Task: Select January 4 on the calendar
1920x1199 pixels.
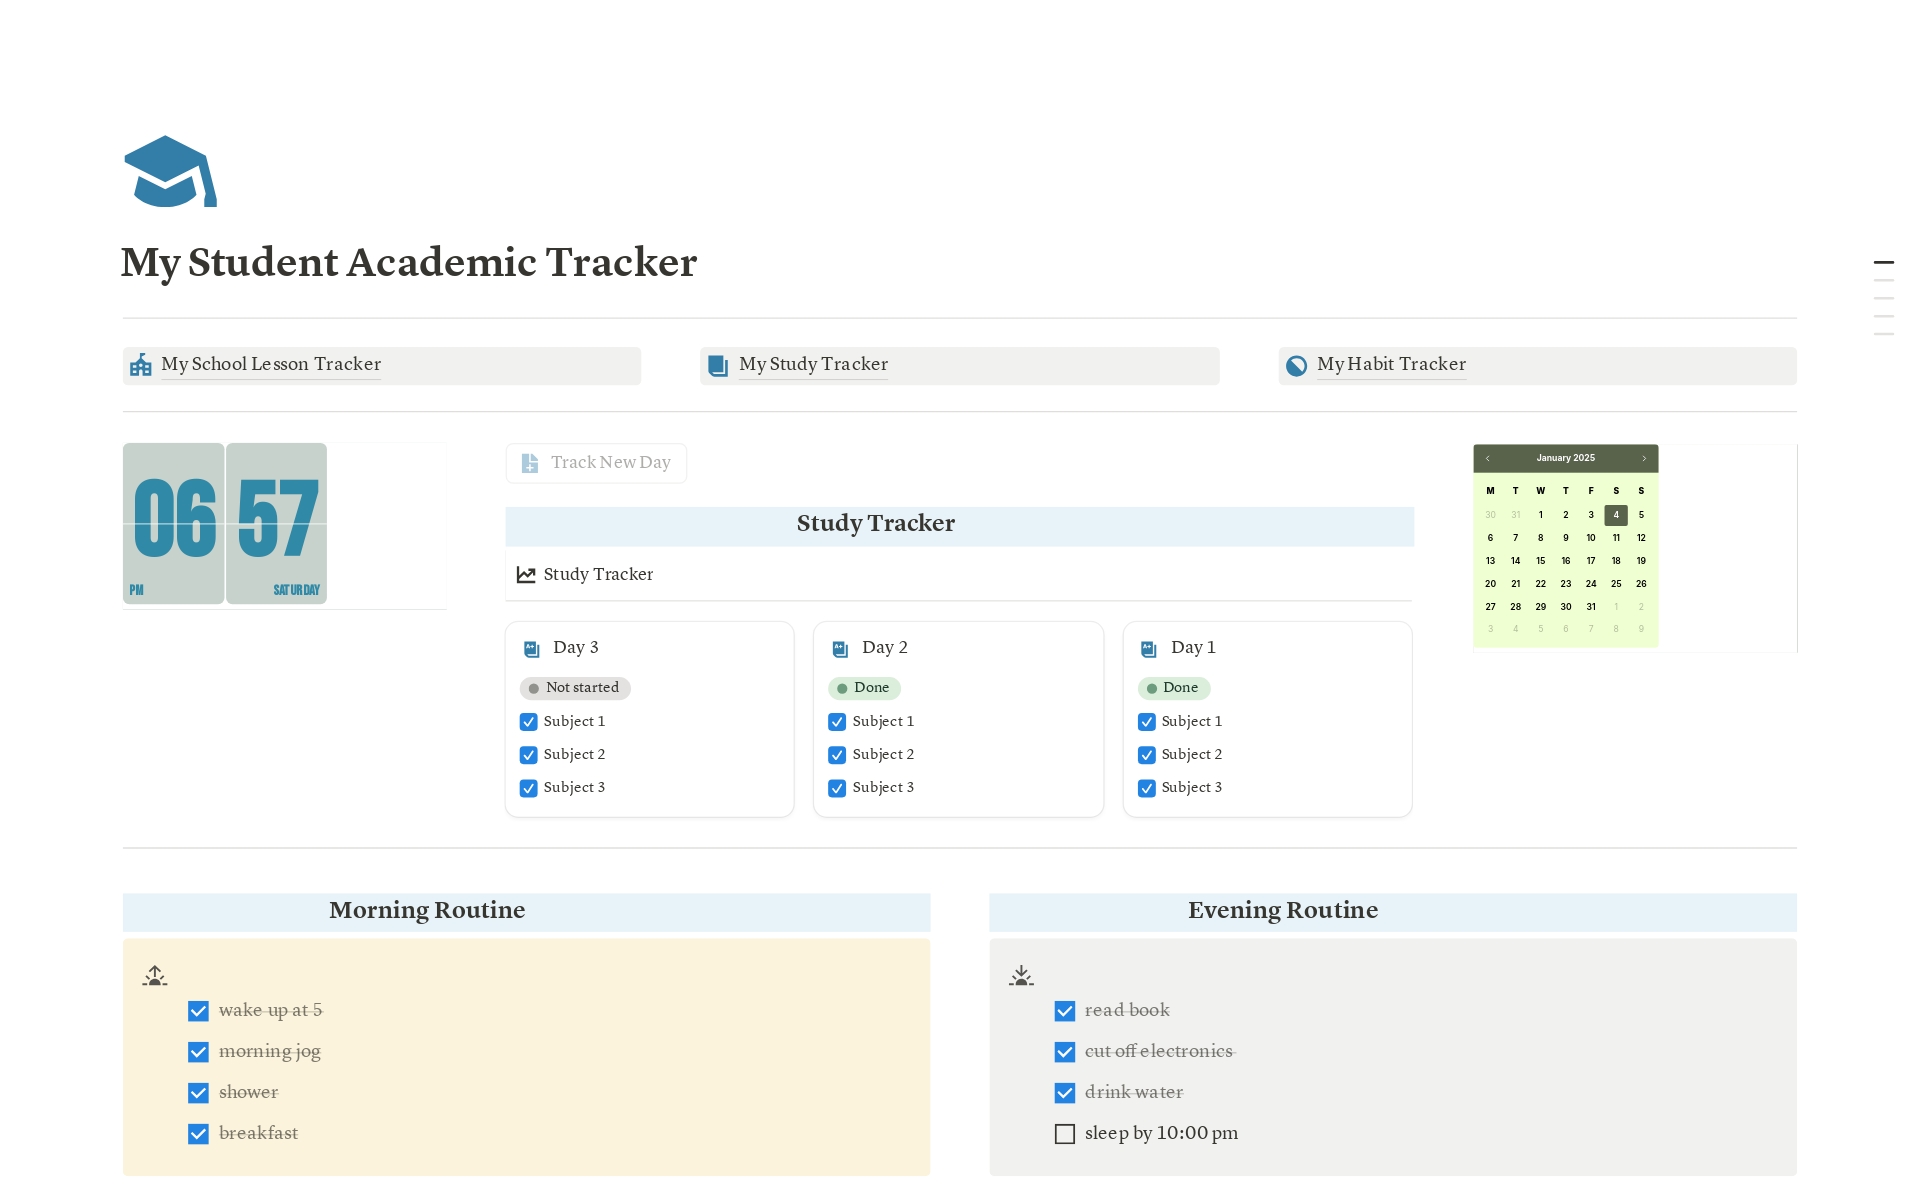Action: point(1616,515)
